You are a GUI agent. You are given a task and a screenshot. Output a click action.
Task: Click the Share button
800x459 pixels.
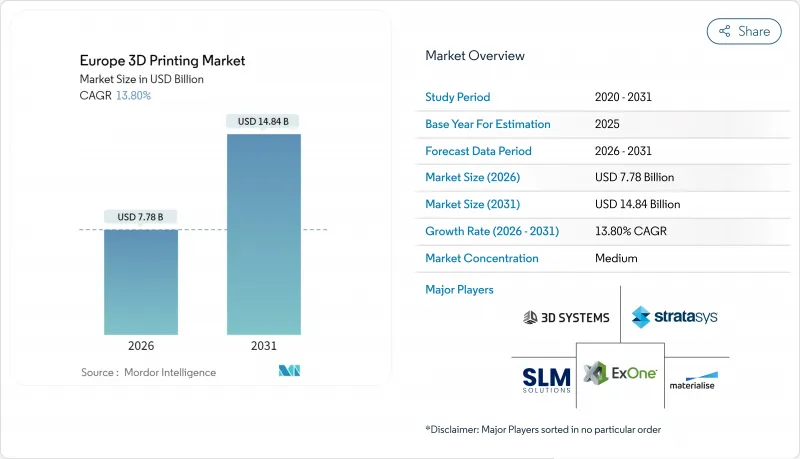(x=744, y=31)
